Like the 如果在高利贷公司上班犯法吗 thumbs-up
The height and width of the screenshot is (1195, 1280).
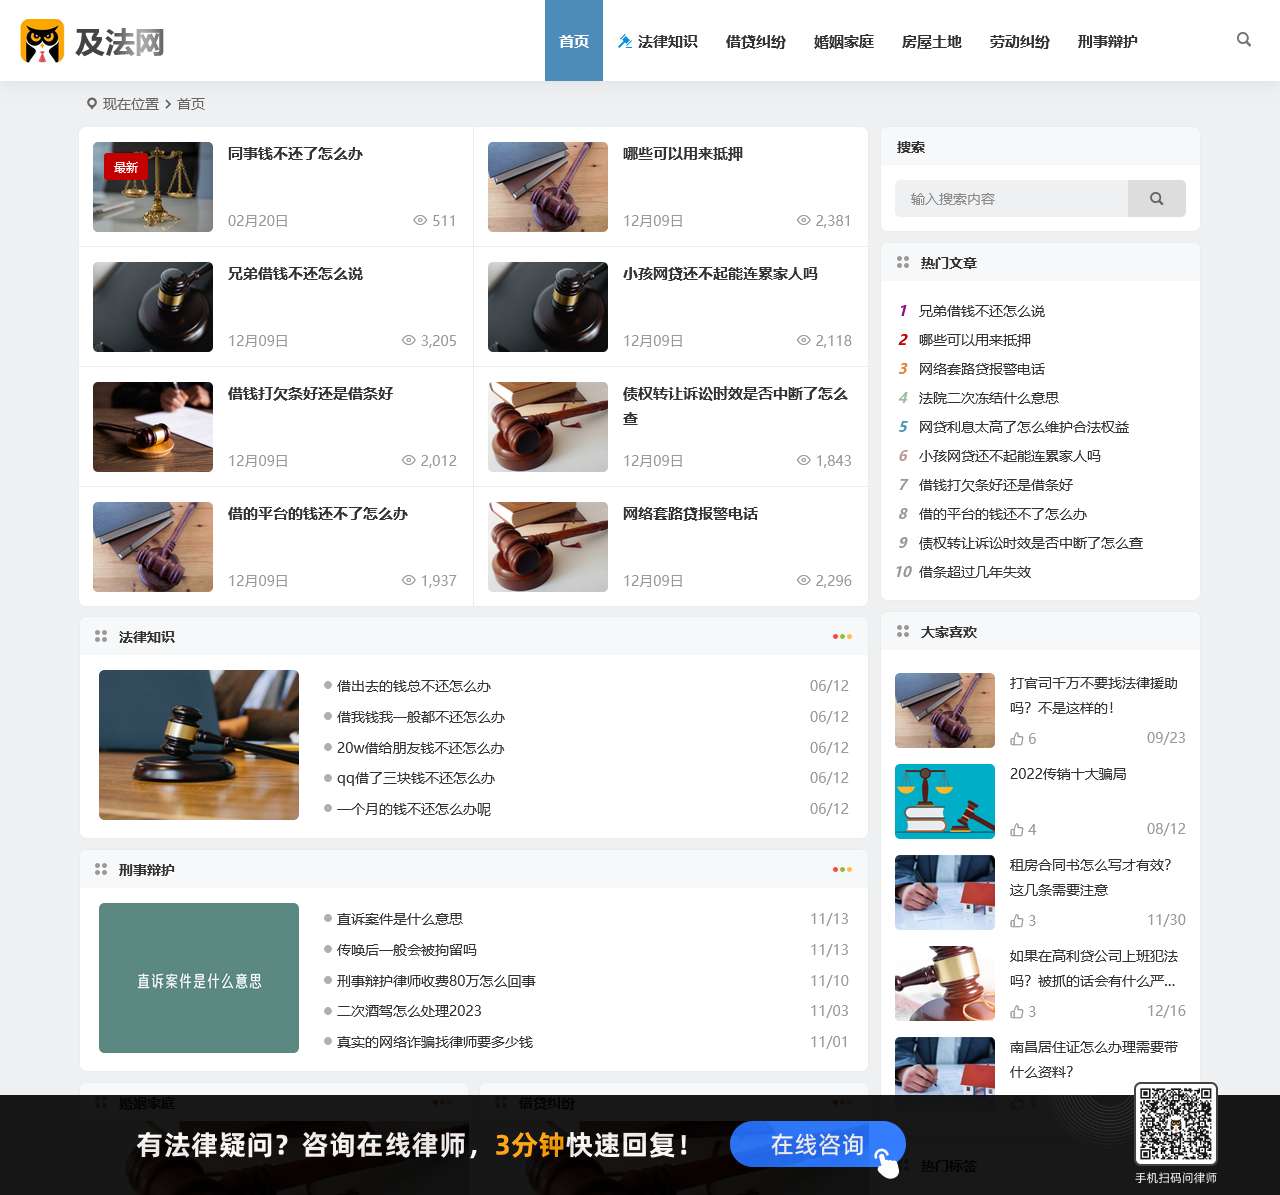coord(1017,1012)
